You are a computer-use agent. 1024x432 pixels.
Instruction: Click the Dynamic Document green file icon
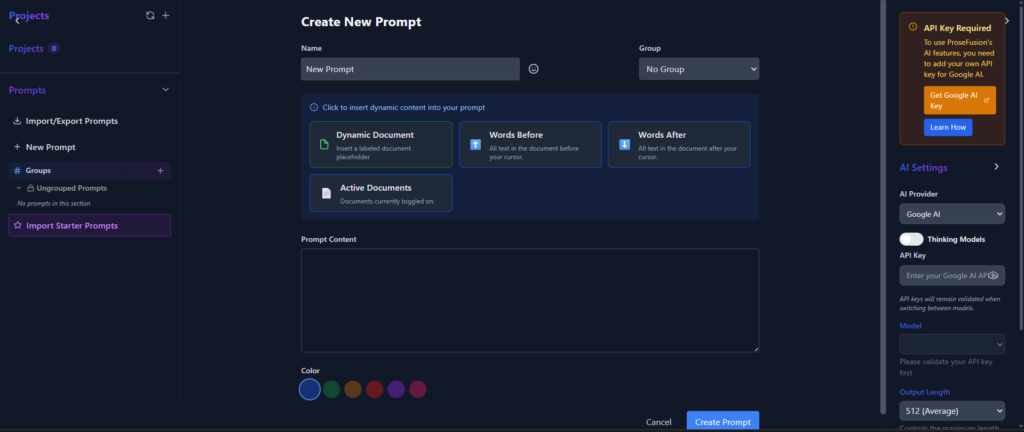[x=324, y=144]
